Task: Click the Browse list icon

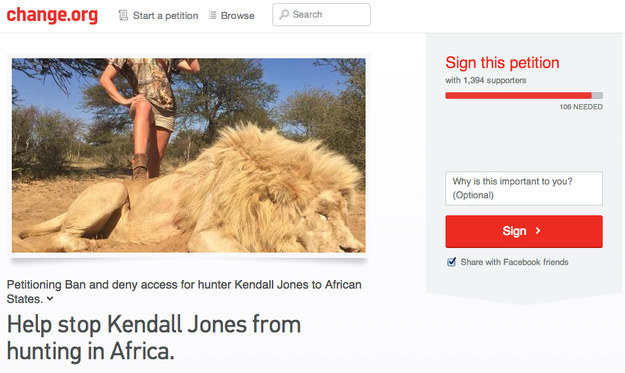Action: (x=212, y=15)
